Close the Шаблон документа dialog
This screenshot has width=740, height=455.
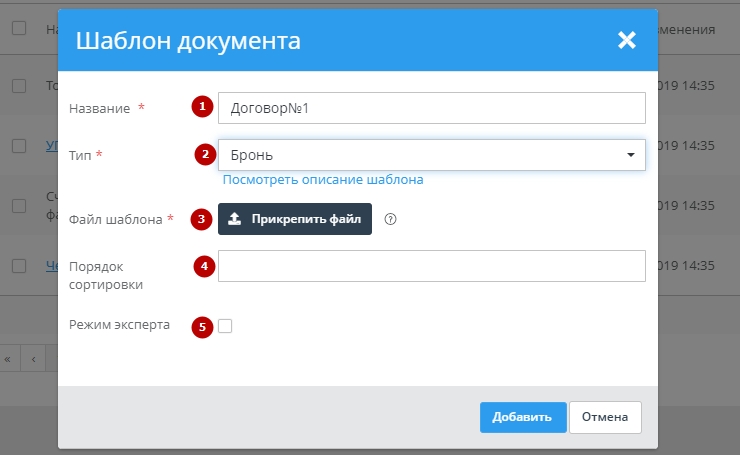tap(627, 40)
